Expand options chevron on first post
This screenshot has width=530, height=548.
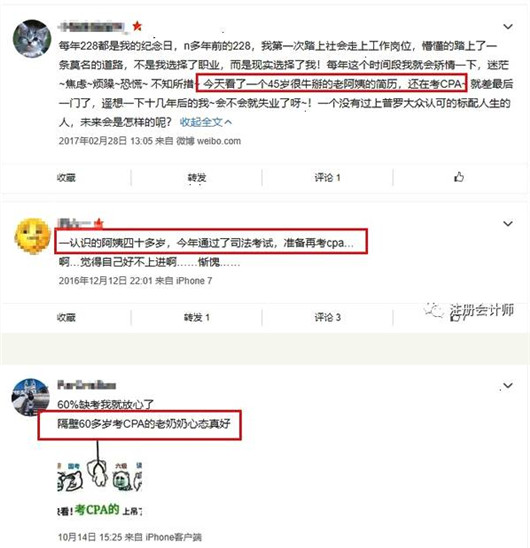508,27
